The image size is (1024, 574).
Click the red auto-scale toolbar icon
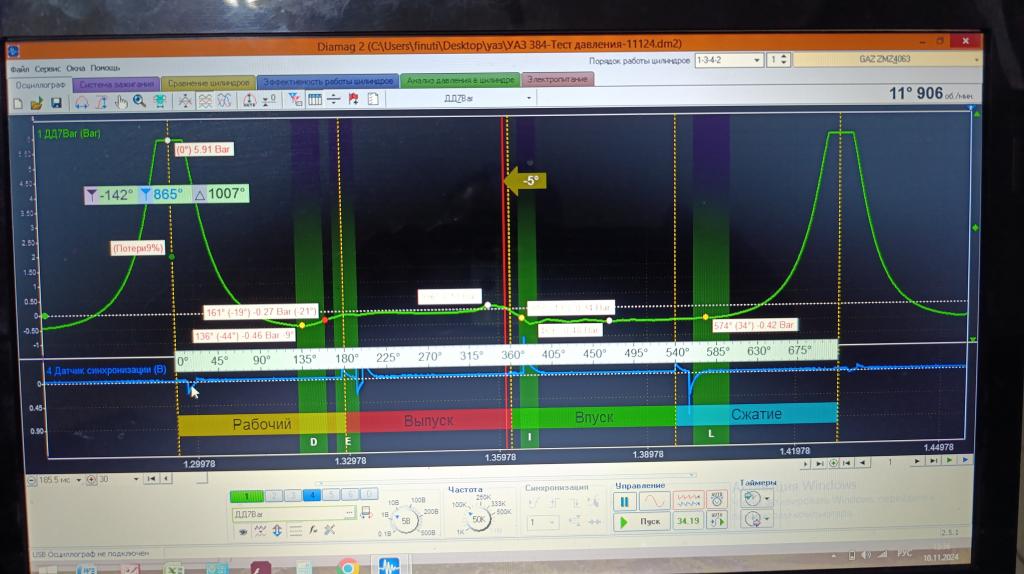(x=249, y=100)
